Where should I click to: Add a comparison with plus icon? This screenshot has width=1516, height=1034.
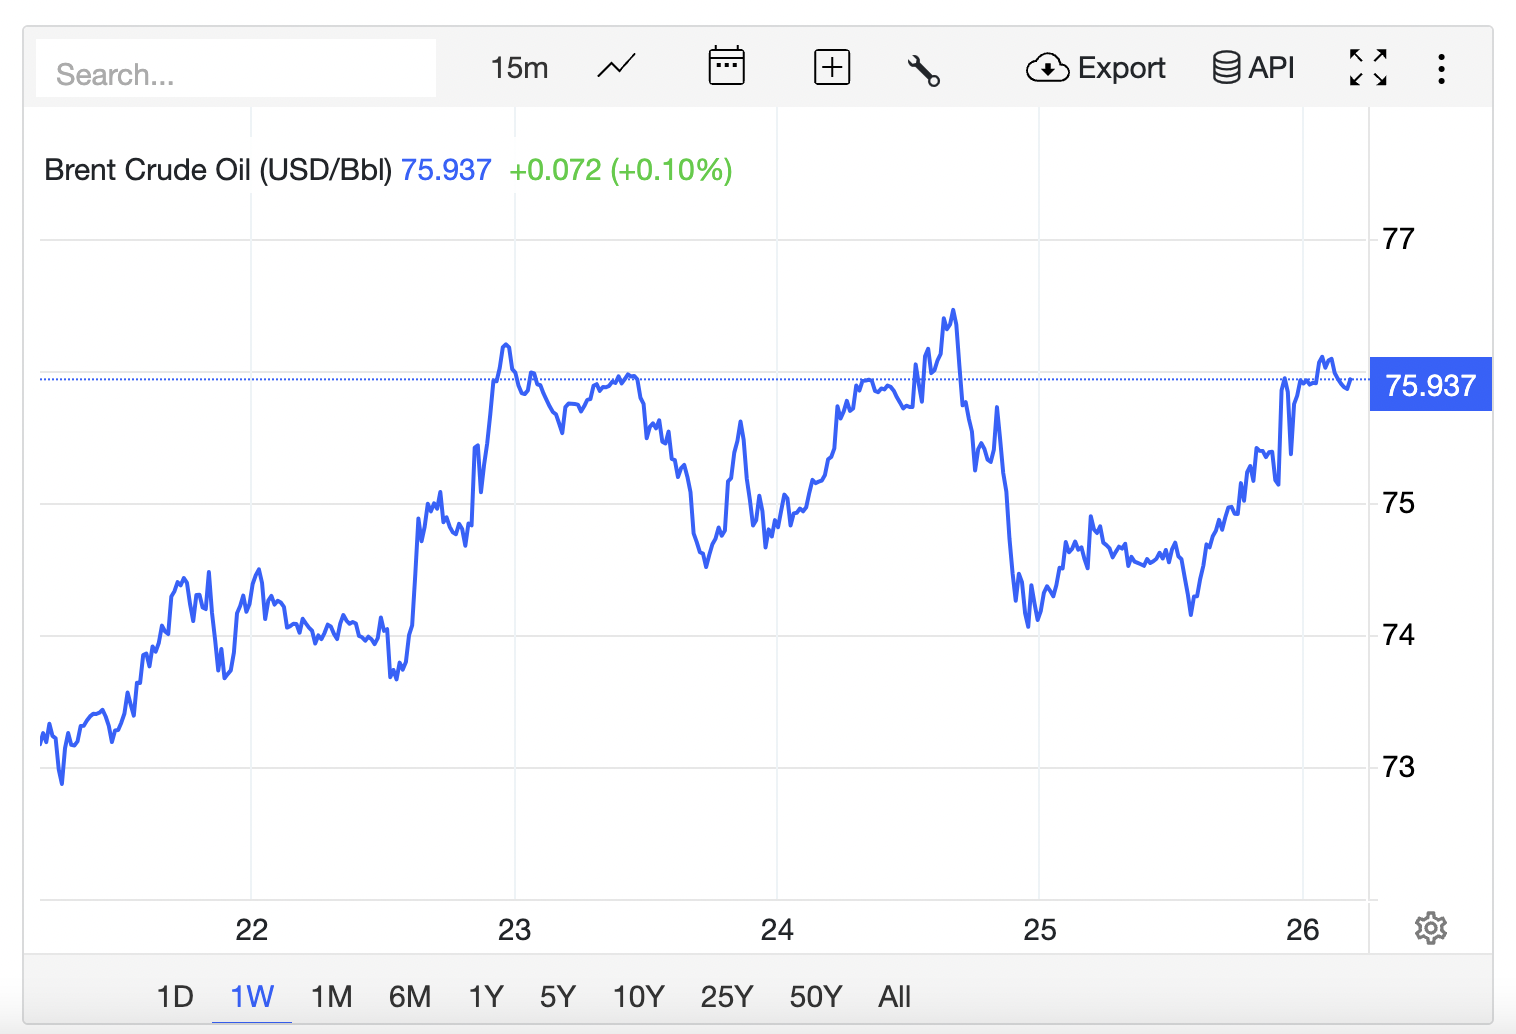[x=832, y=68]
